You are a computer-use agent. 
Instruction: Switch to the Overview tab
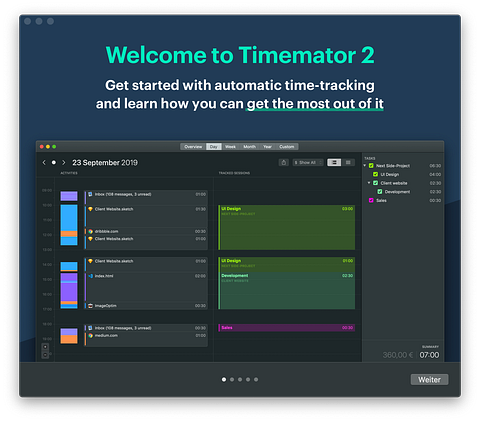coord(193,147)
